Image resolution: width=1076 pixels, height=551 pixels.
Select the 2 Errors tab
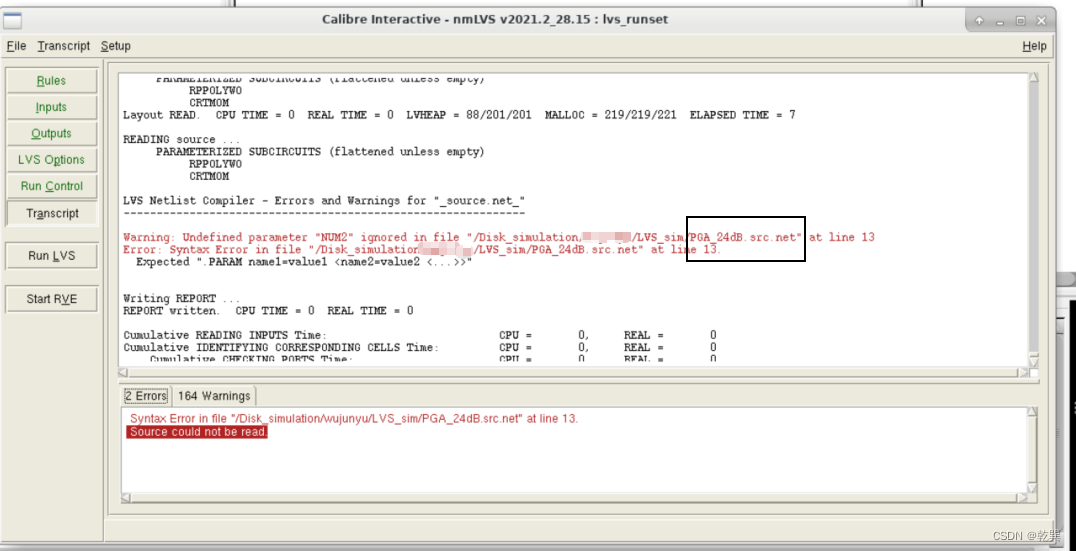pyautogui.click(x=146, y=396)
